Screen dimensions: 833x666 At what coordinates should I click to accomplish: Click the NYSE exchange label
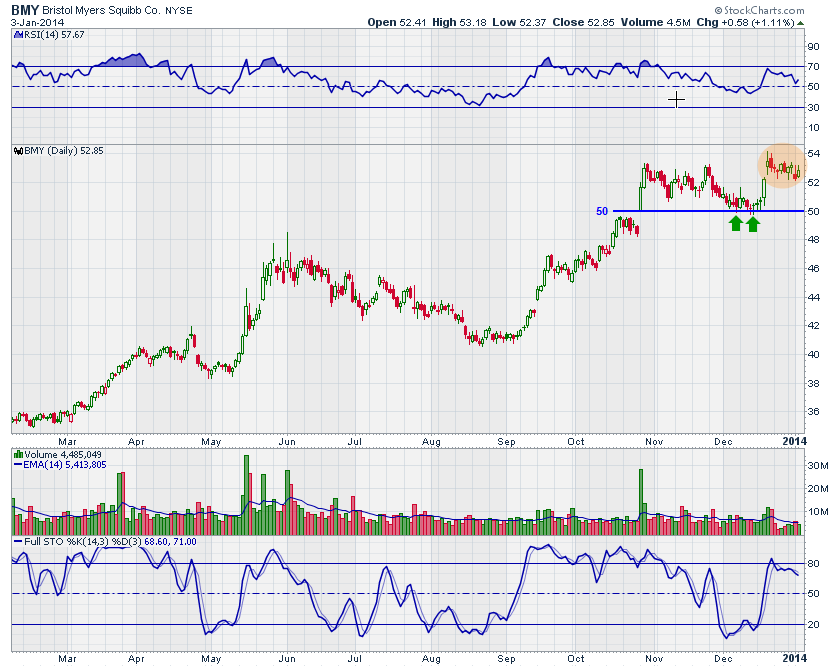click(178, 11)
